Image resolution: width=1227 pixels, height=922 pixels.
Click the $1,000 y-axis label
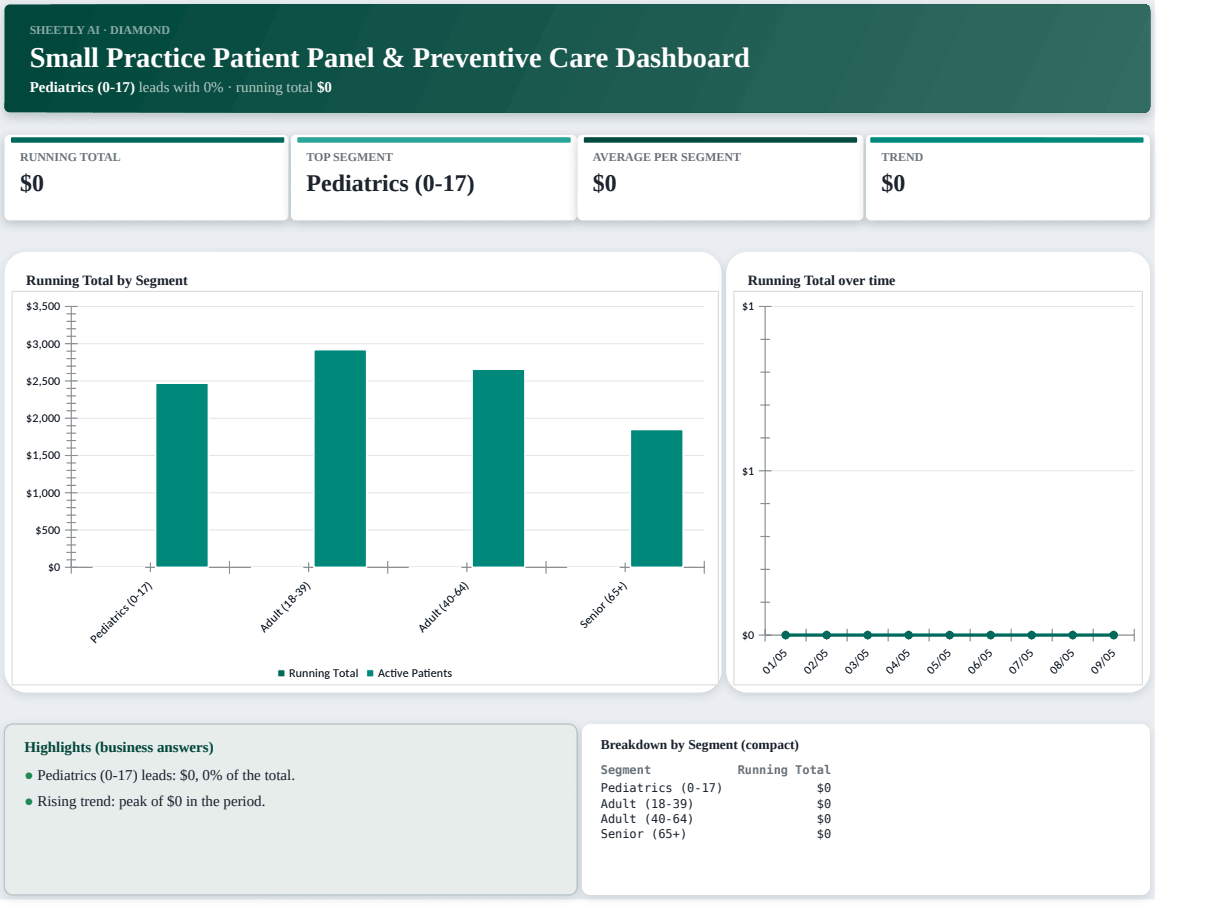43,493
